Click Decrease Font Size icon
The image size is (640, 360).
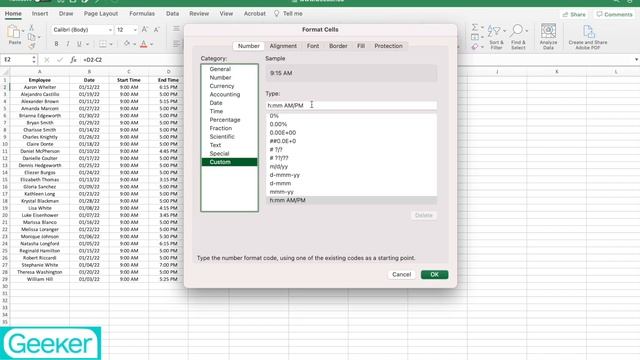pos(156,29)
